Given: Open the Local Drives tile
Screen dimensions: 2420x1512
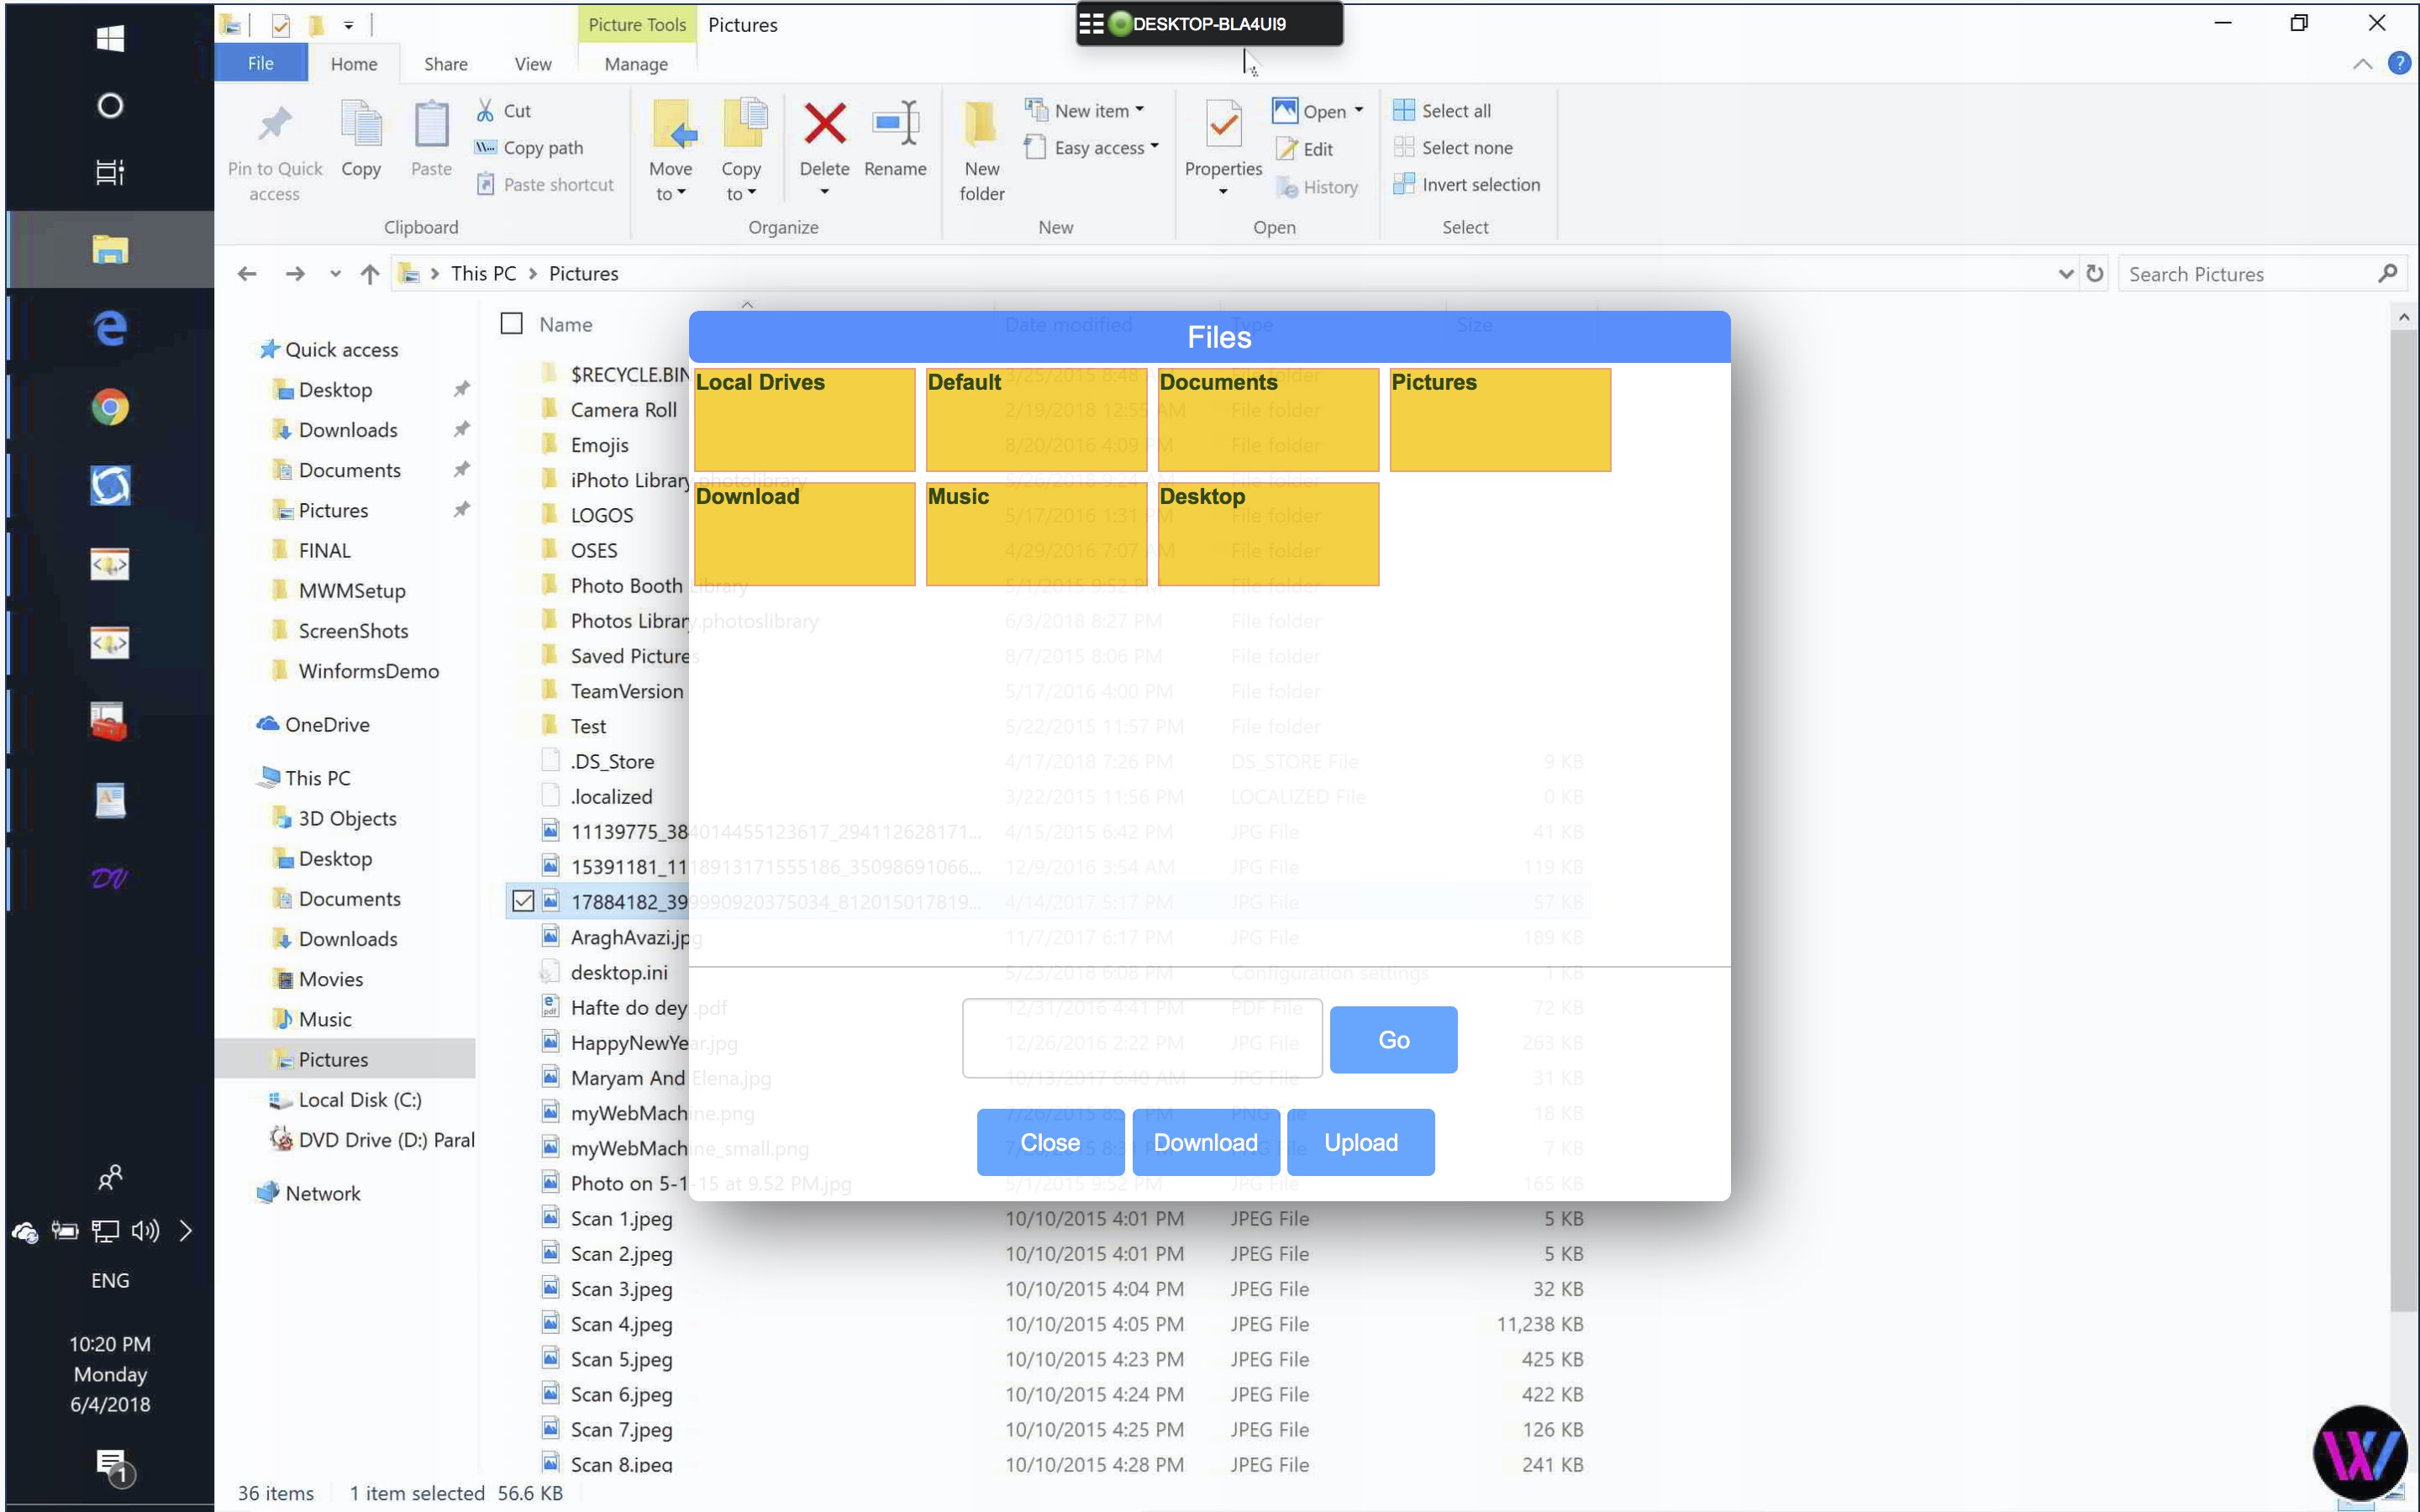Looking at the screenshot, I should point(804,419).
